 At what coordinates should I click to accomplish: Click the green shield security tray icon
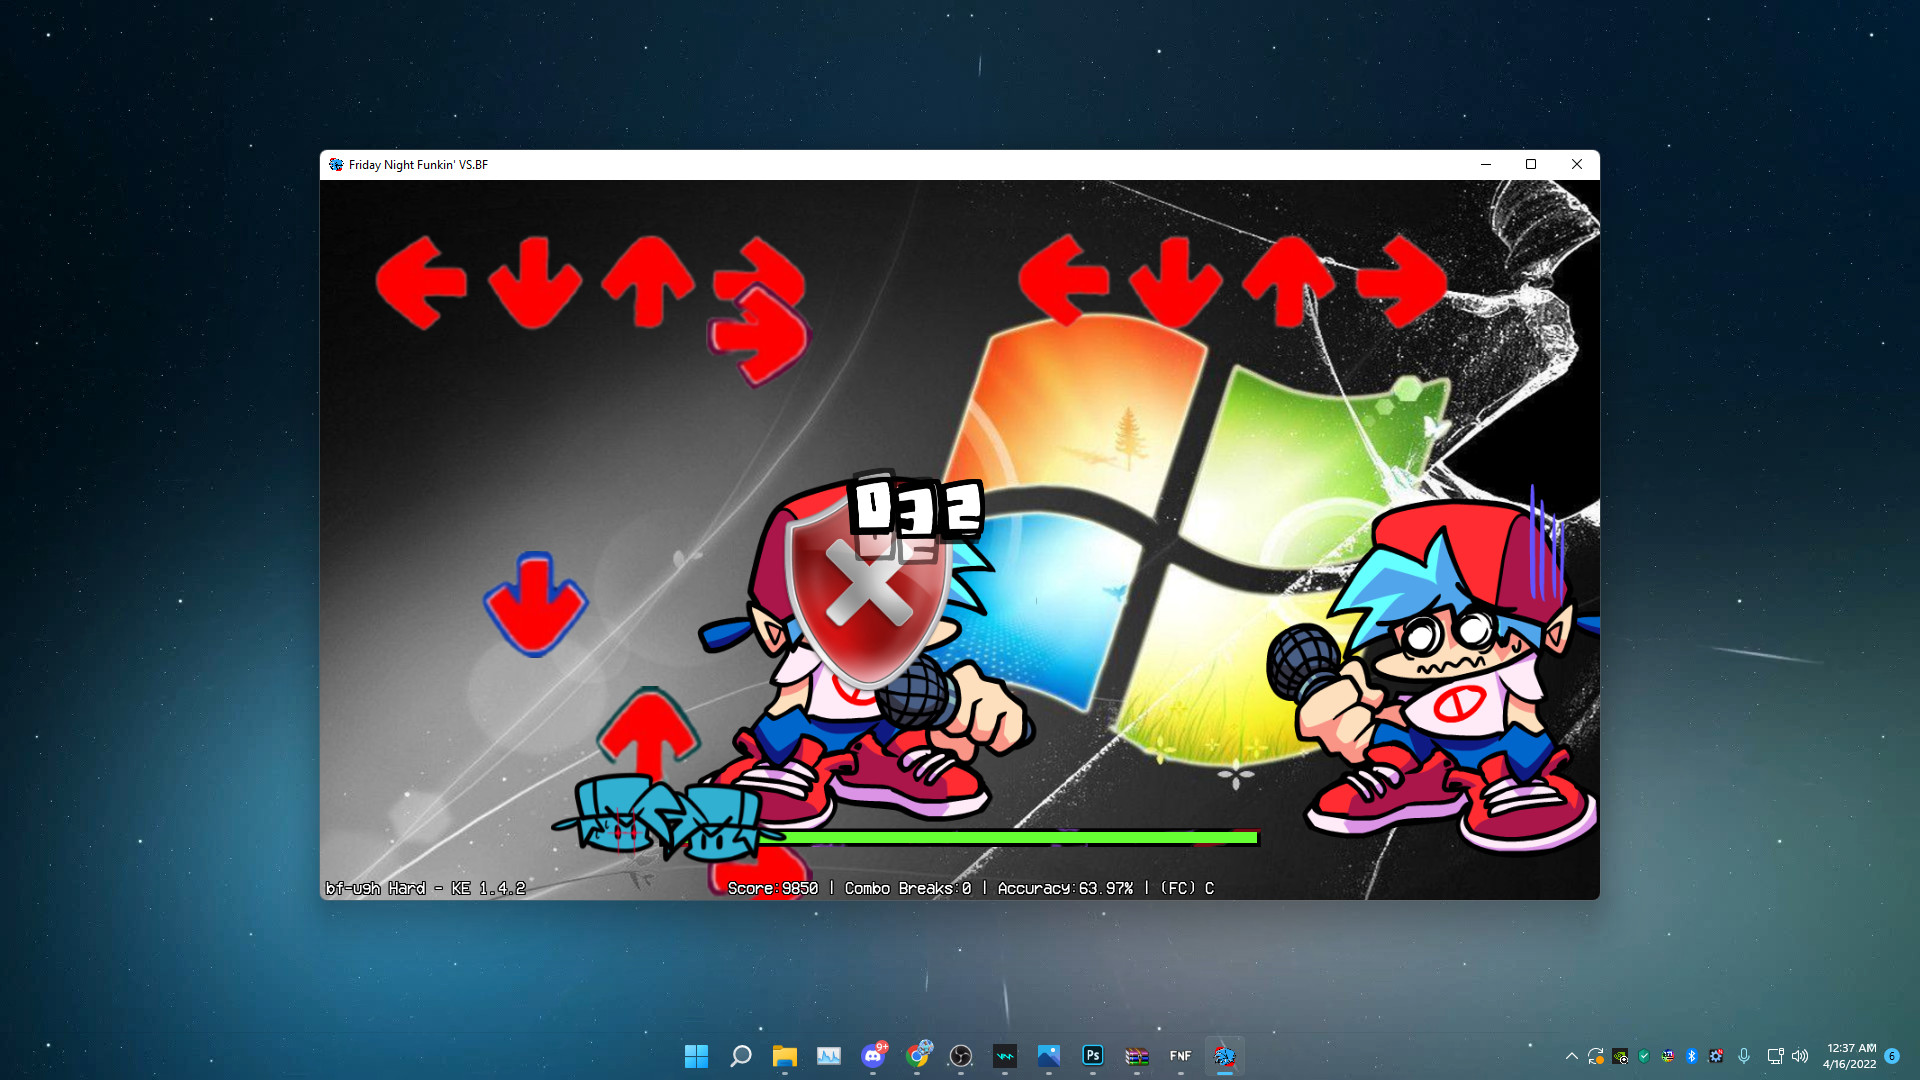[x=1644, y=1056]
